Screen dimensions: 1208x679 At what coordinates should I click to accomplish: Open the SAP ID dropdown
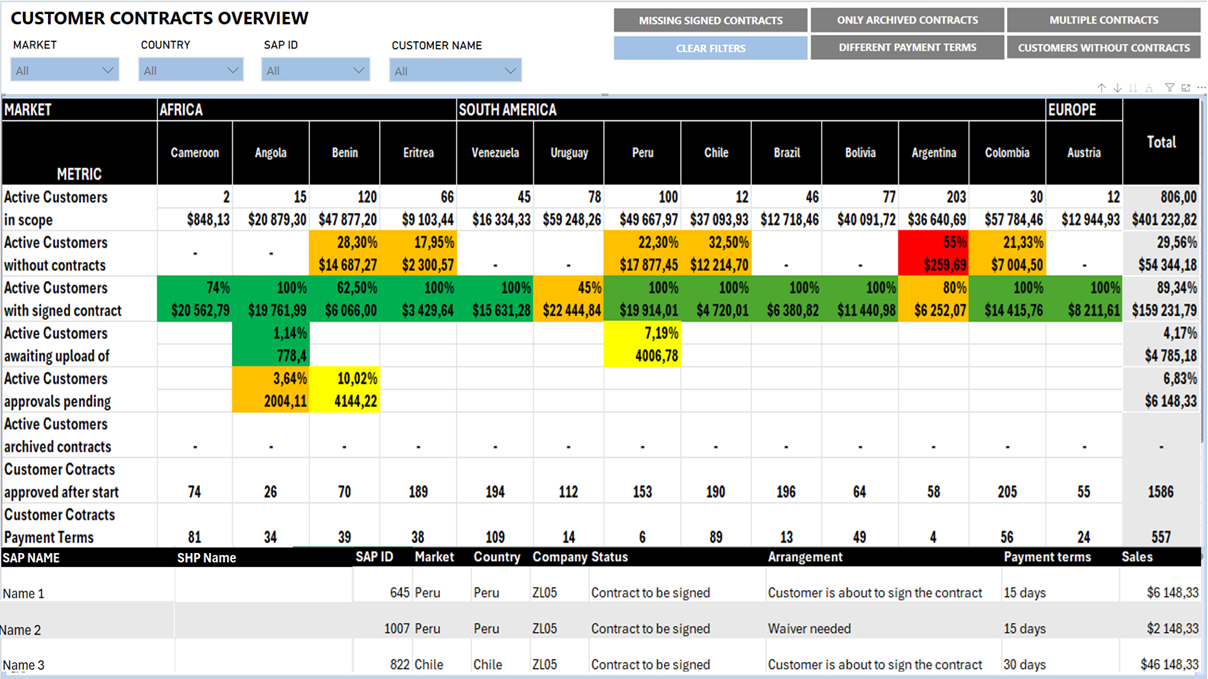pos(315,70)
